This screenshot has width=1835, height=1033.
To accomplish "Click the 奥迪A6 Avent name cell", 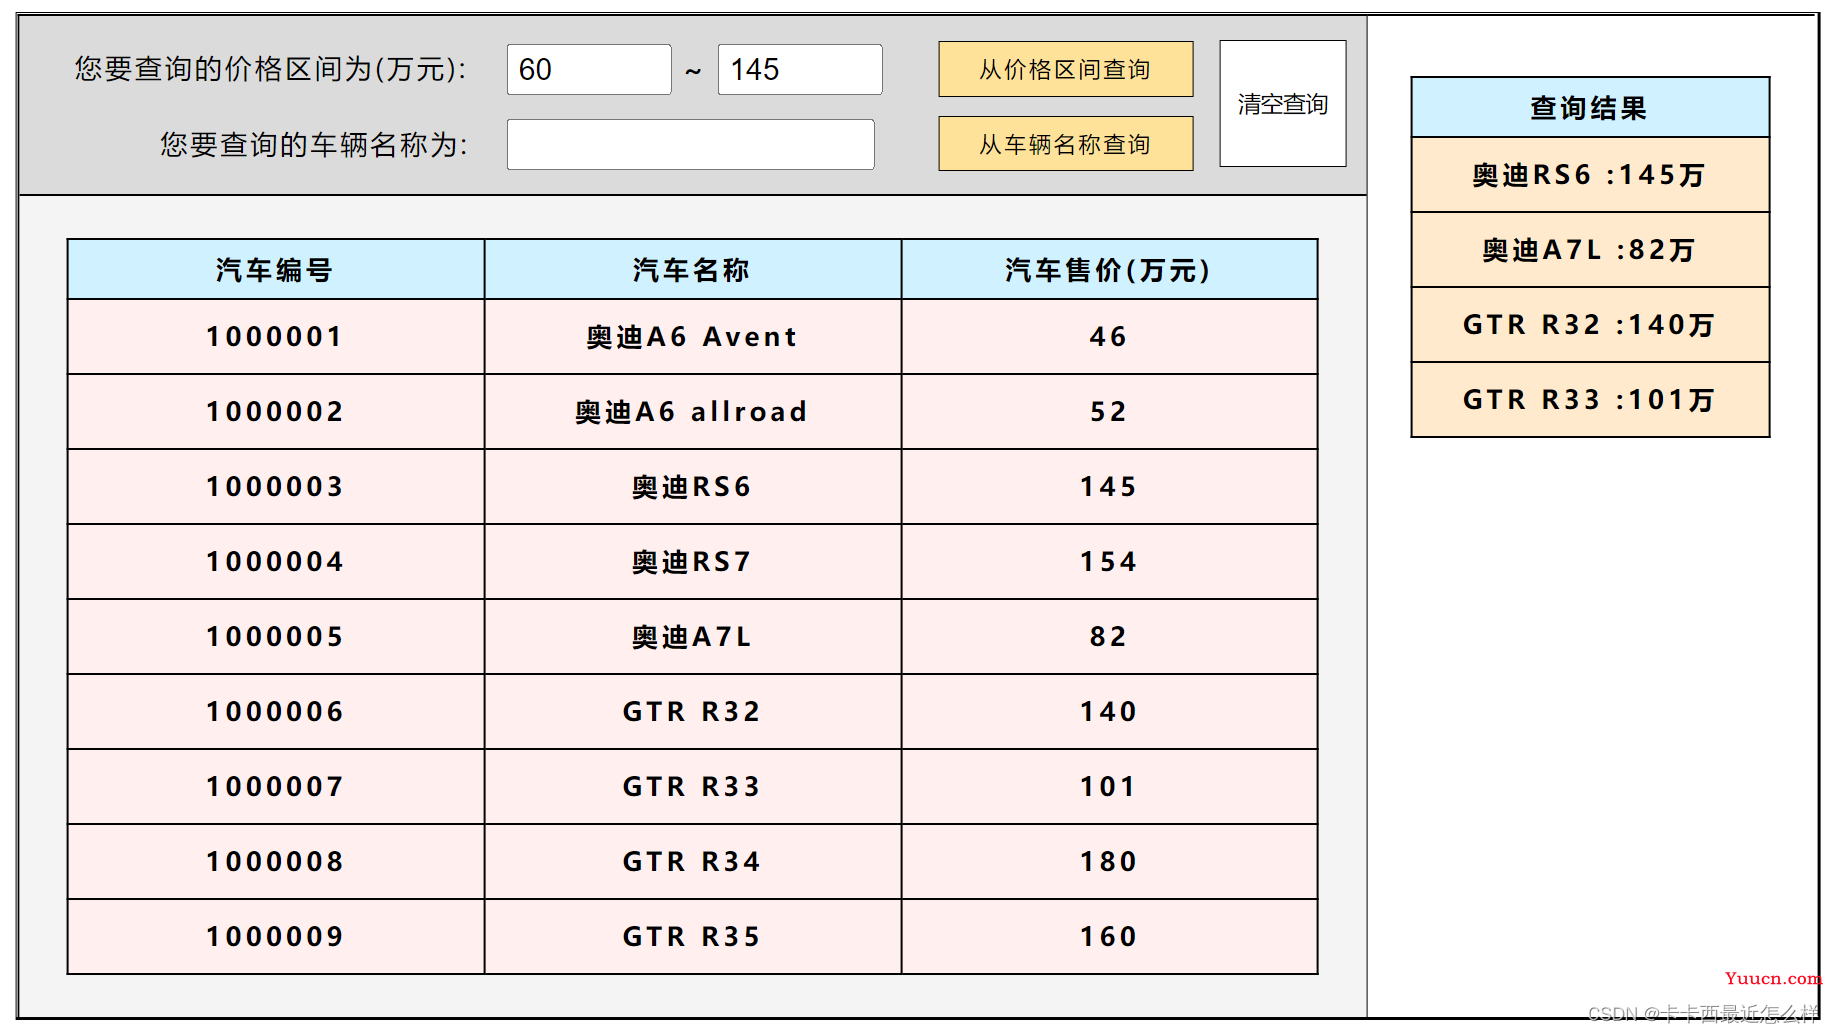I will (x=693, y=337).
